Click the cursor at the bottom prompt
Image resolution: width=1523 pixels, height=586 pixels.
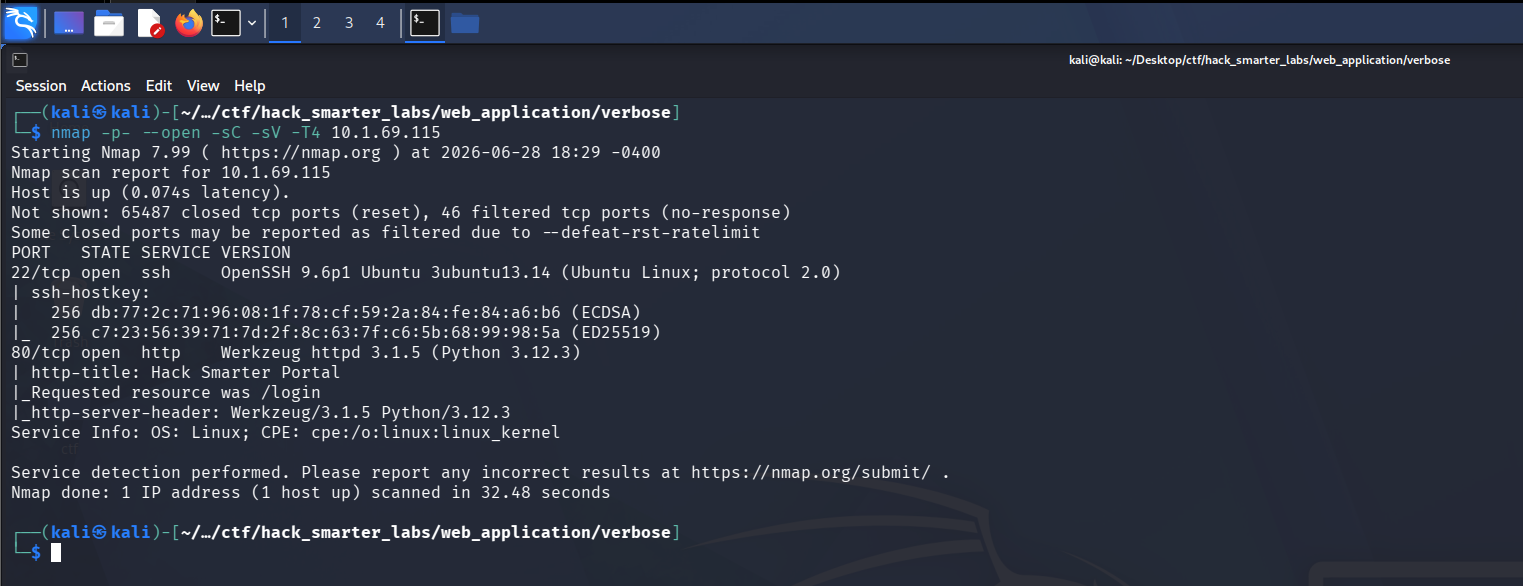click(x=56, y=552)
